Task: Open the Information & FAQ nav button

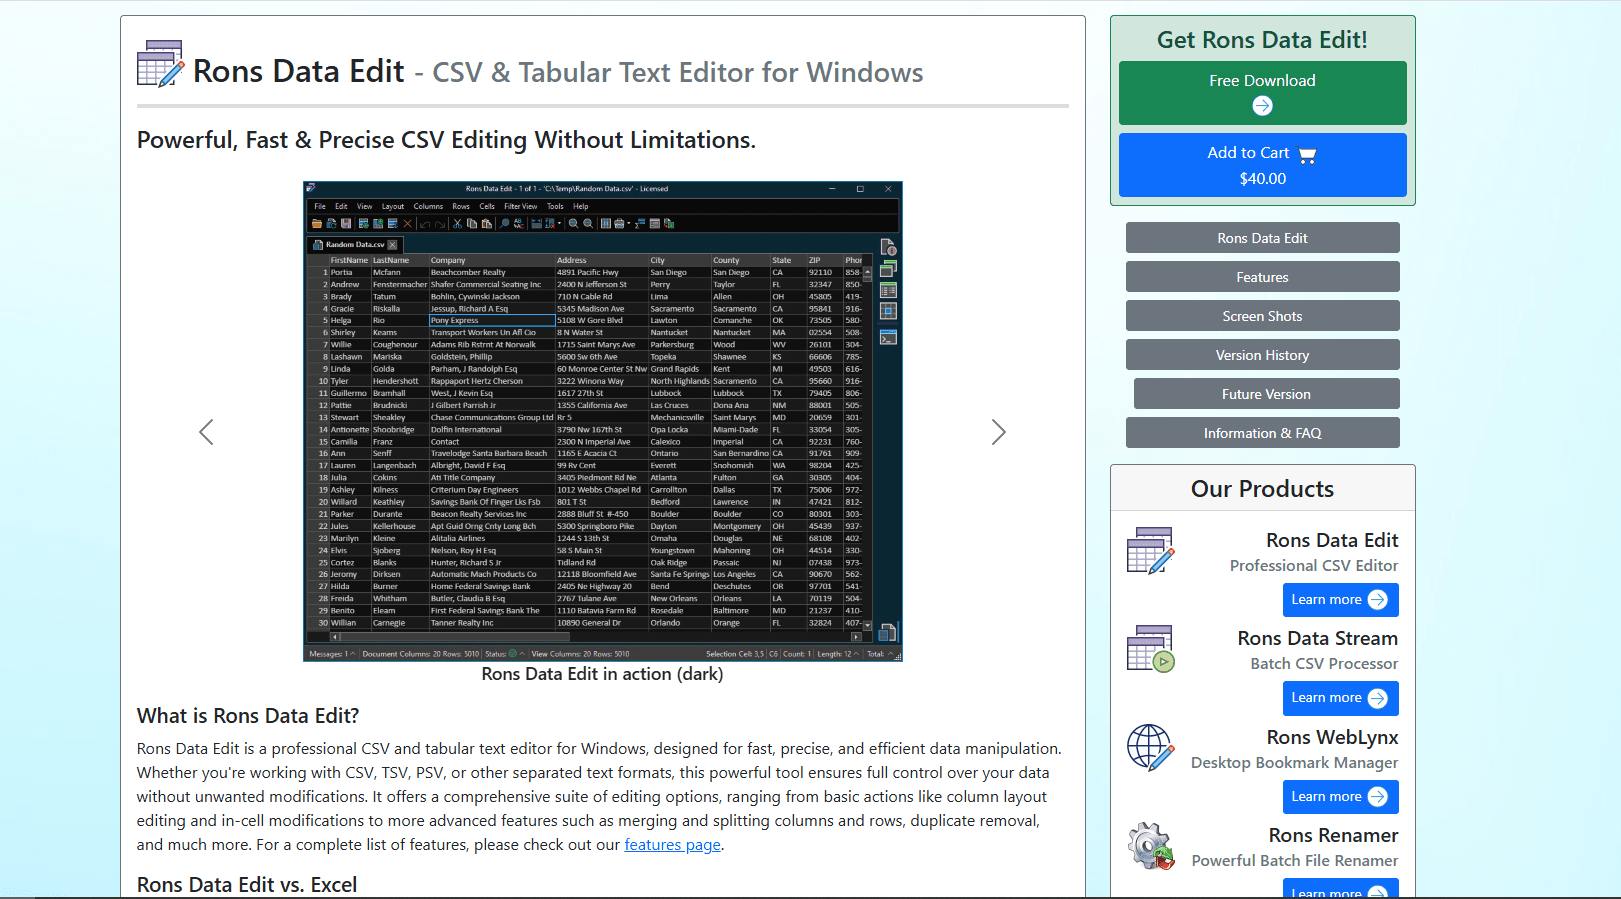Action: [x=1262, y=433]
